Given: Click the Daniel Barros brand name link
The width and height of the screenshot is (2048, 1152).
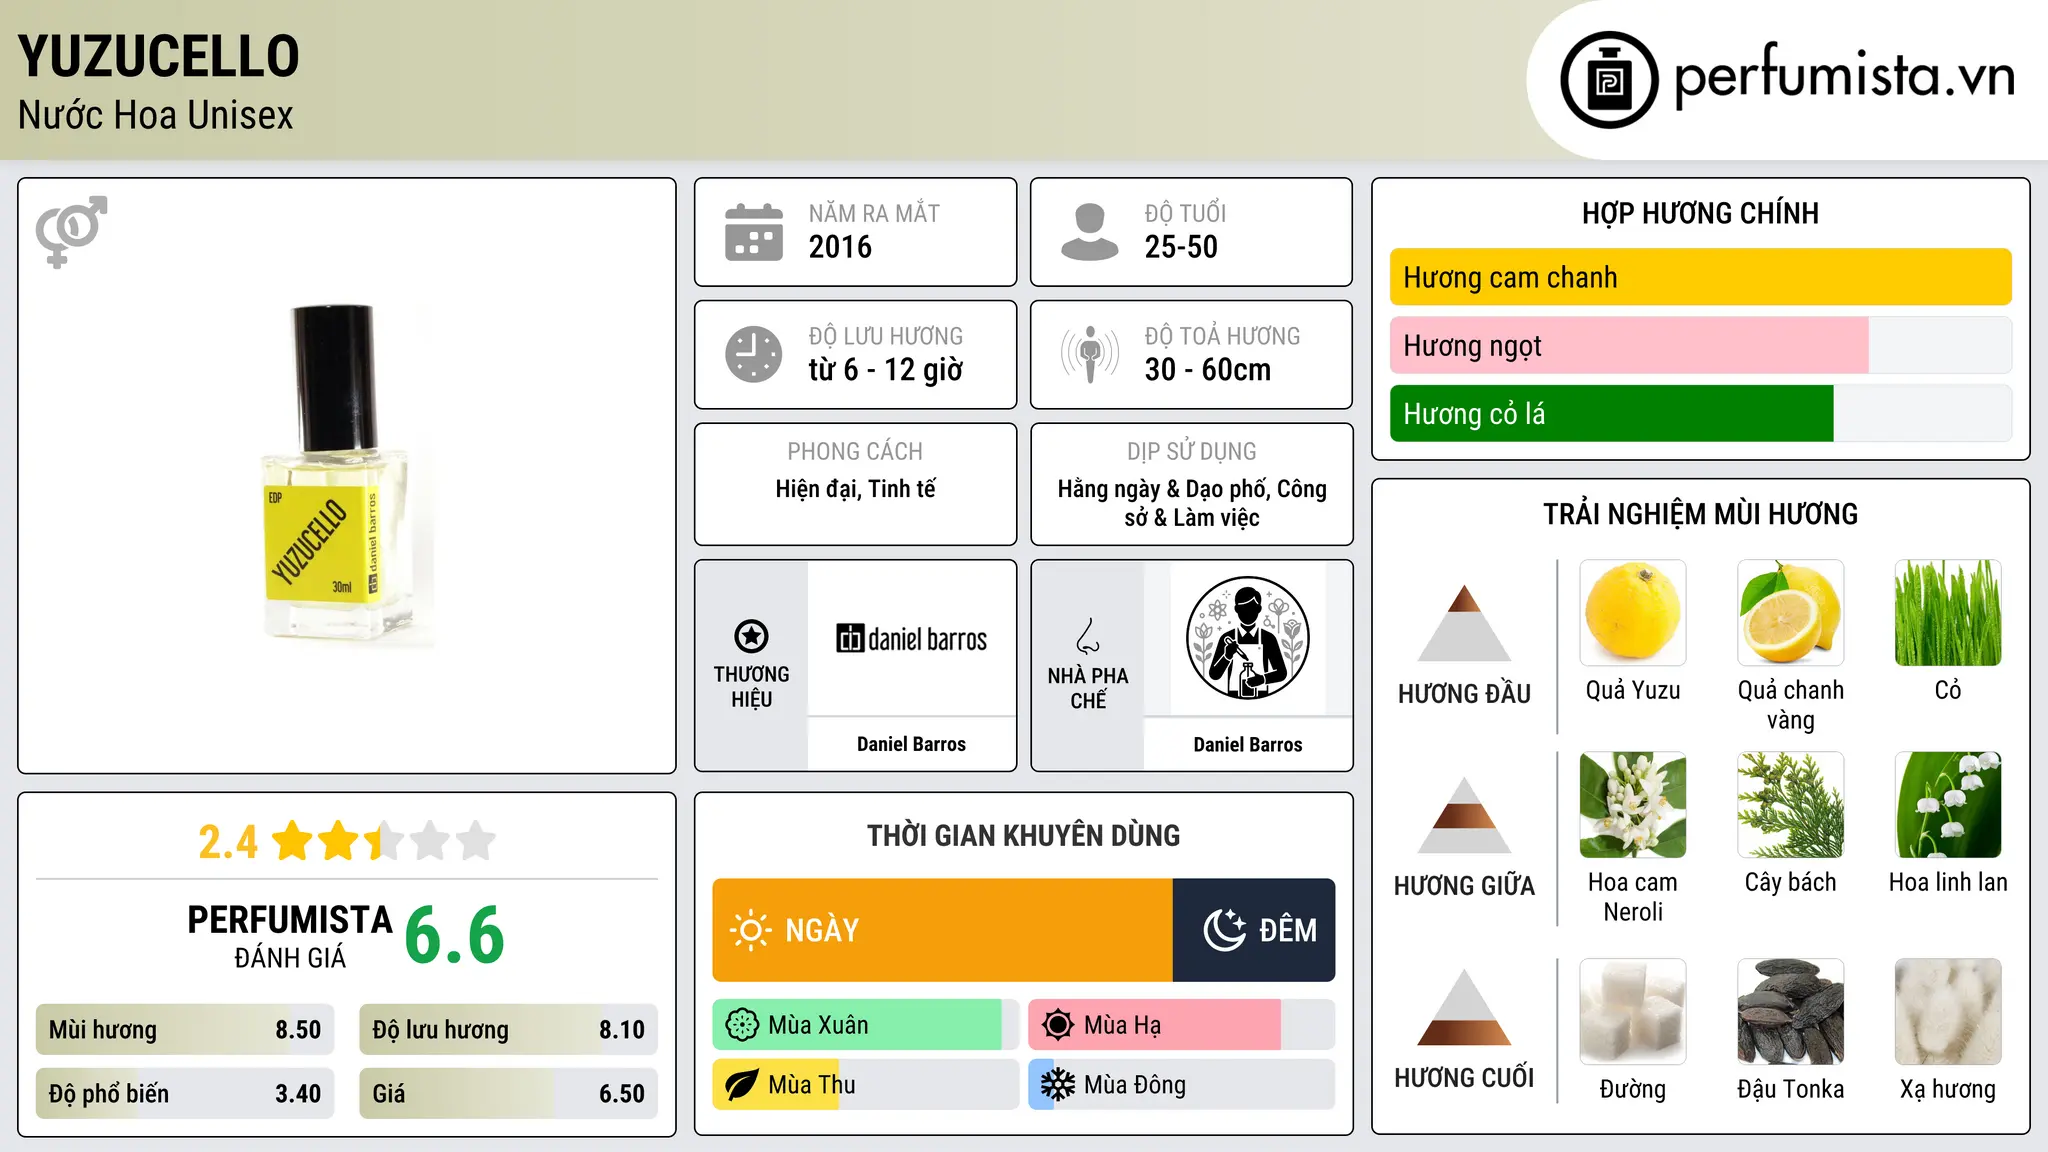Looking at the screenshot, I should 911,744.
